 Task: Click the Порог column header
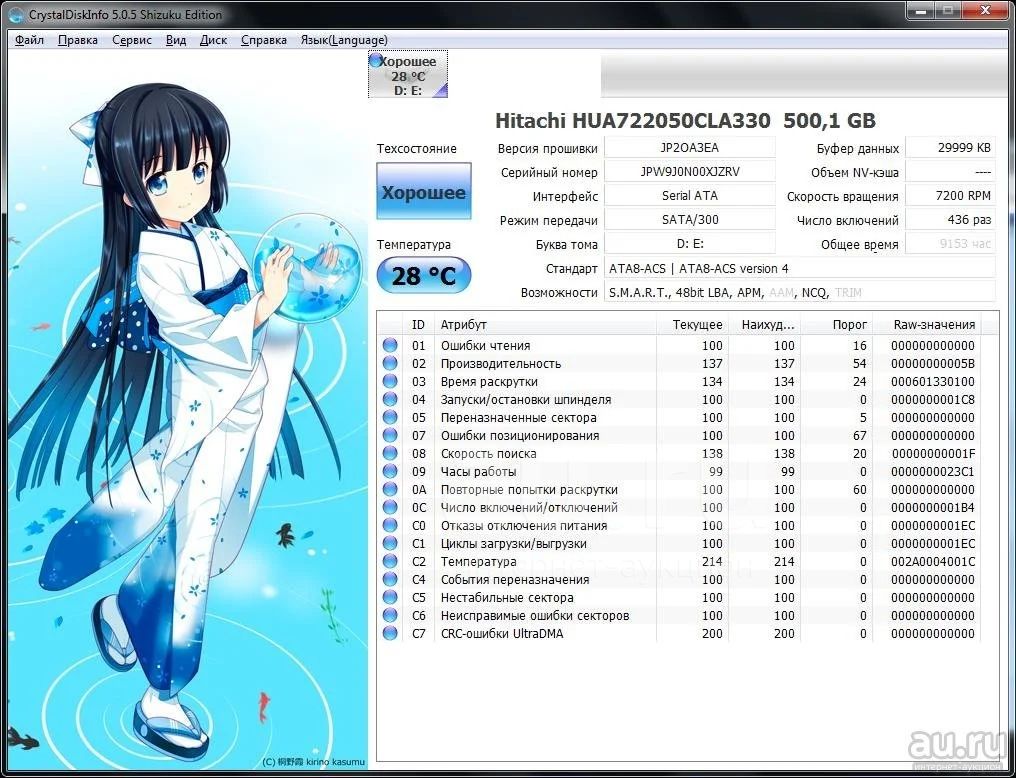point(837,325)
